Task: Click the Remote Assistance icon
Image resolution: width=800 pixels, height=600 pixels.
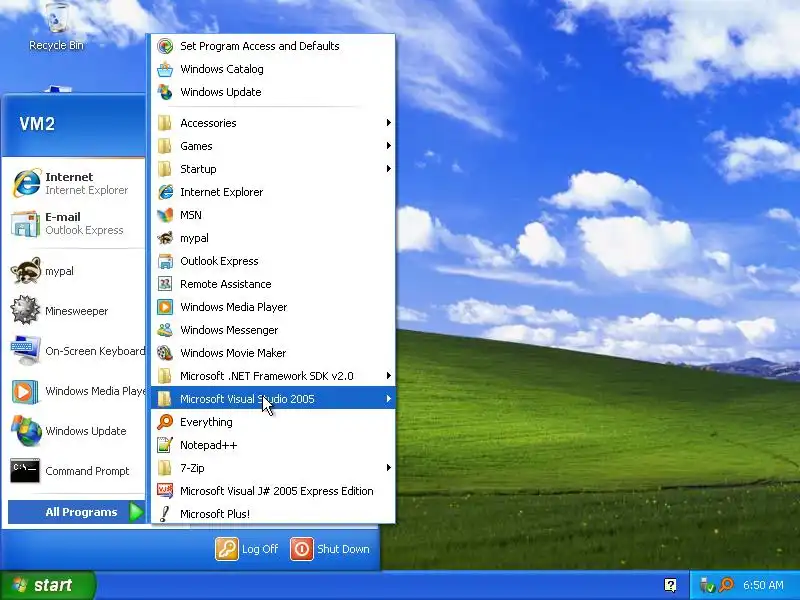Action: (x=165, y=284)
